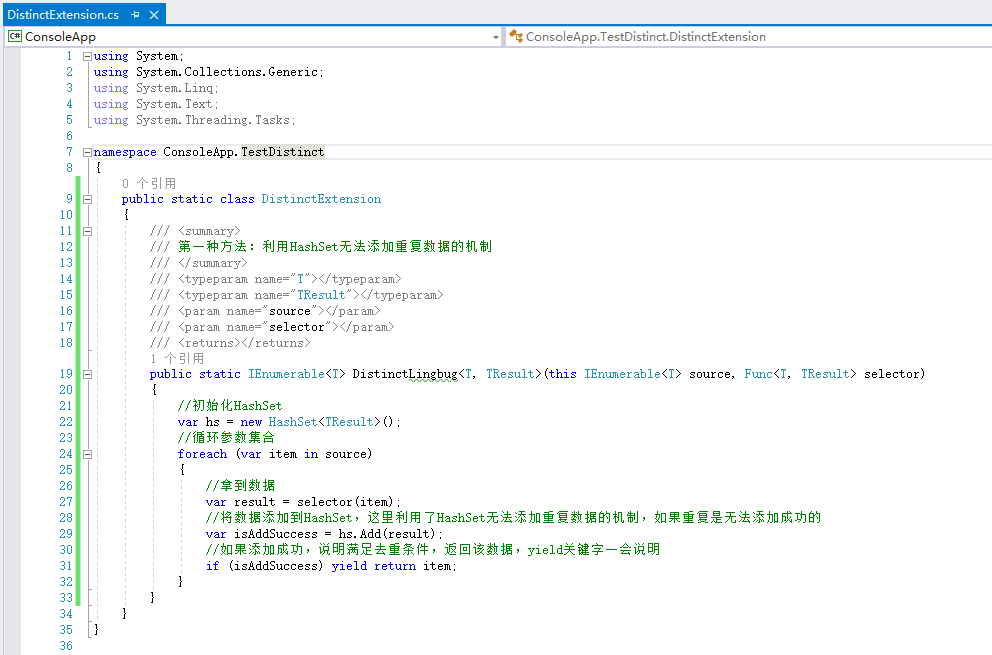992x655 pixels.
Task: Click 'TResult' in typeparam comment line 15
Action: (321, 296)
